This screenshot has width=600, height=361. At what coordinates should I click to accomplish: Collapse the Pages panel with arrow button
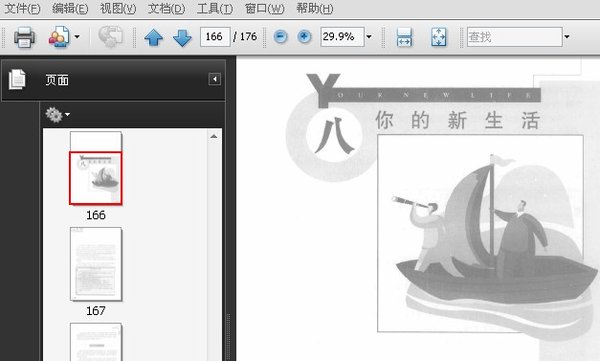[215, 79]
